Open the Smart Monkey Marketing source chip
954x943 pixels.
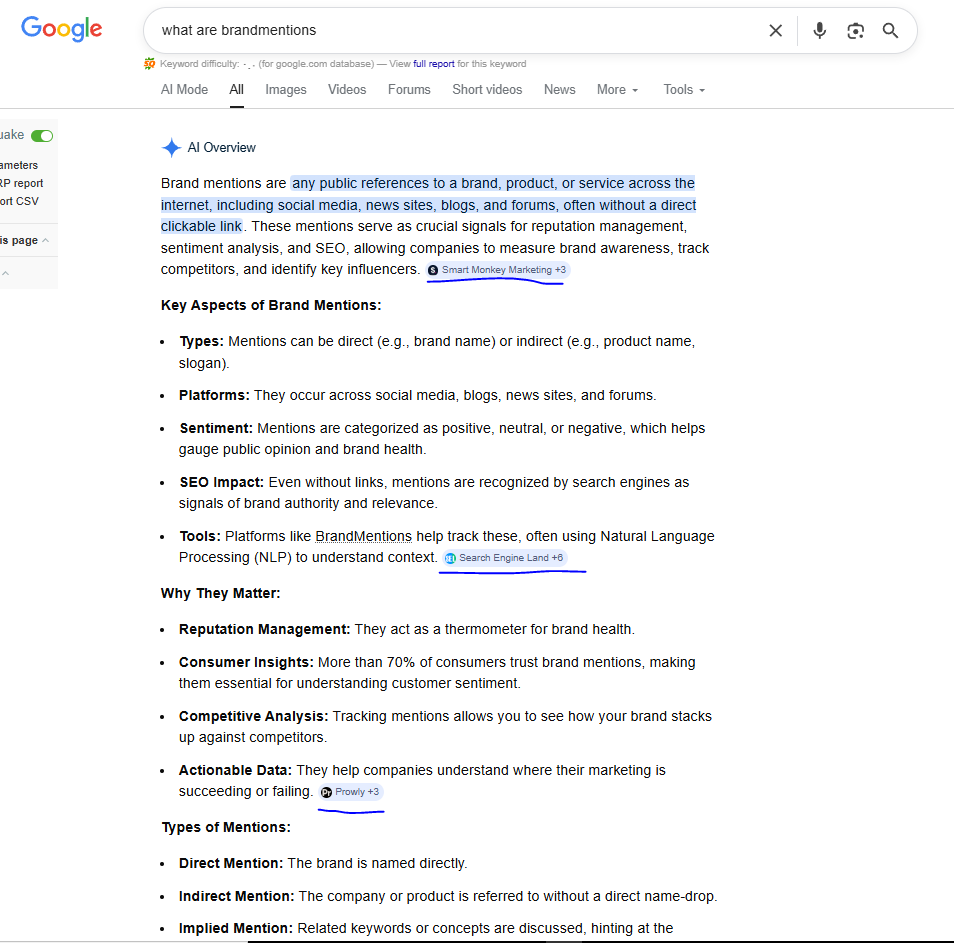[496, 270]
